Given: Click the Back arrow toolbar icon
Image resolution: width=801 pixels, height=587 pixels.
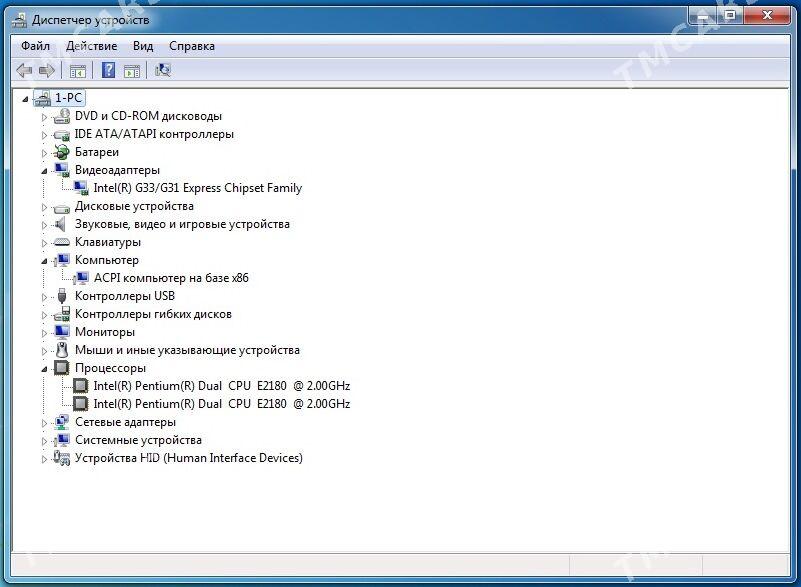Looking at the screenshot, I should (x=25, y=71).
